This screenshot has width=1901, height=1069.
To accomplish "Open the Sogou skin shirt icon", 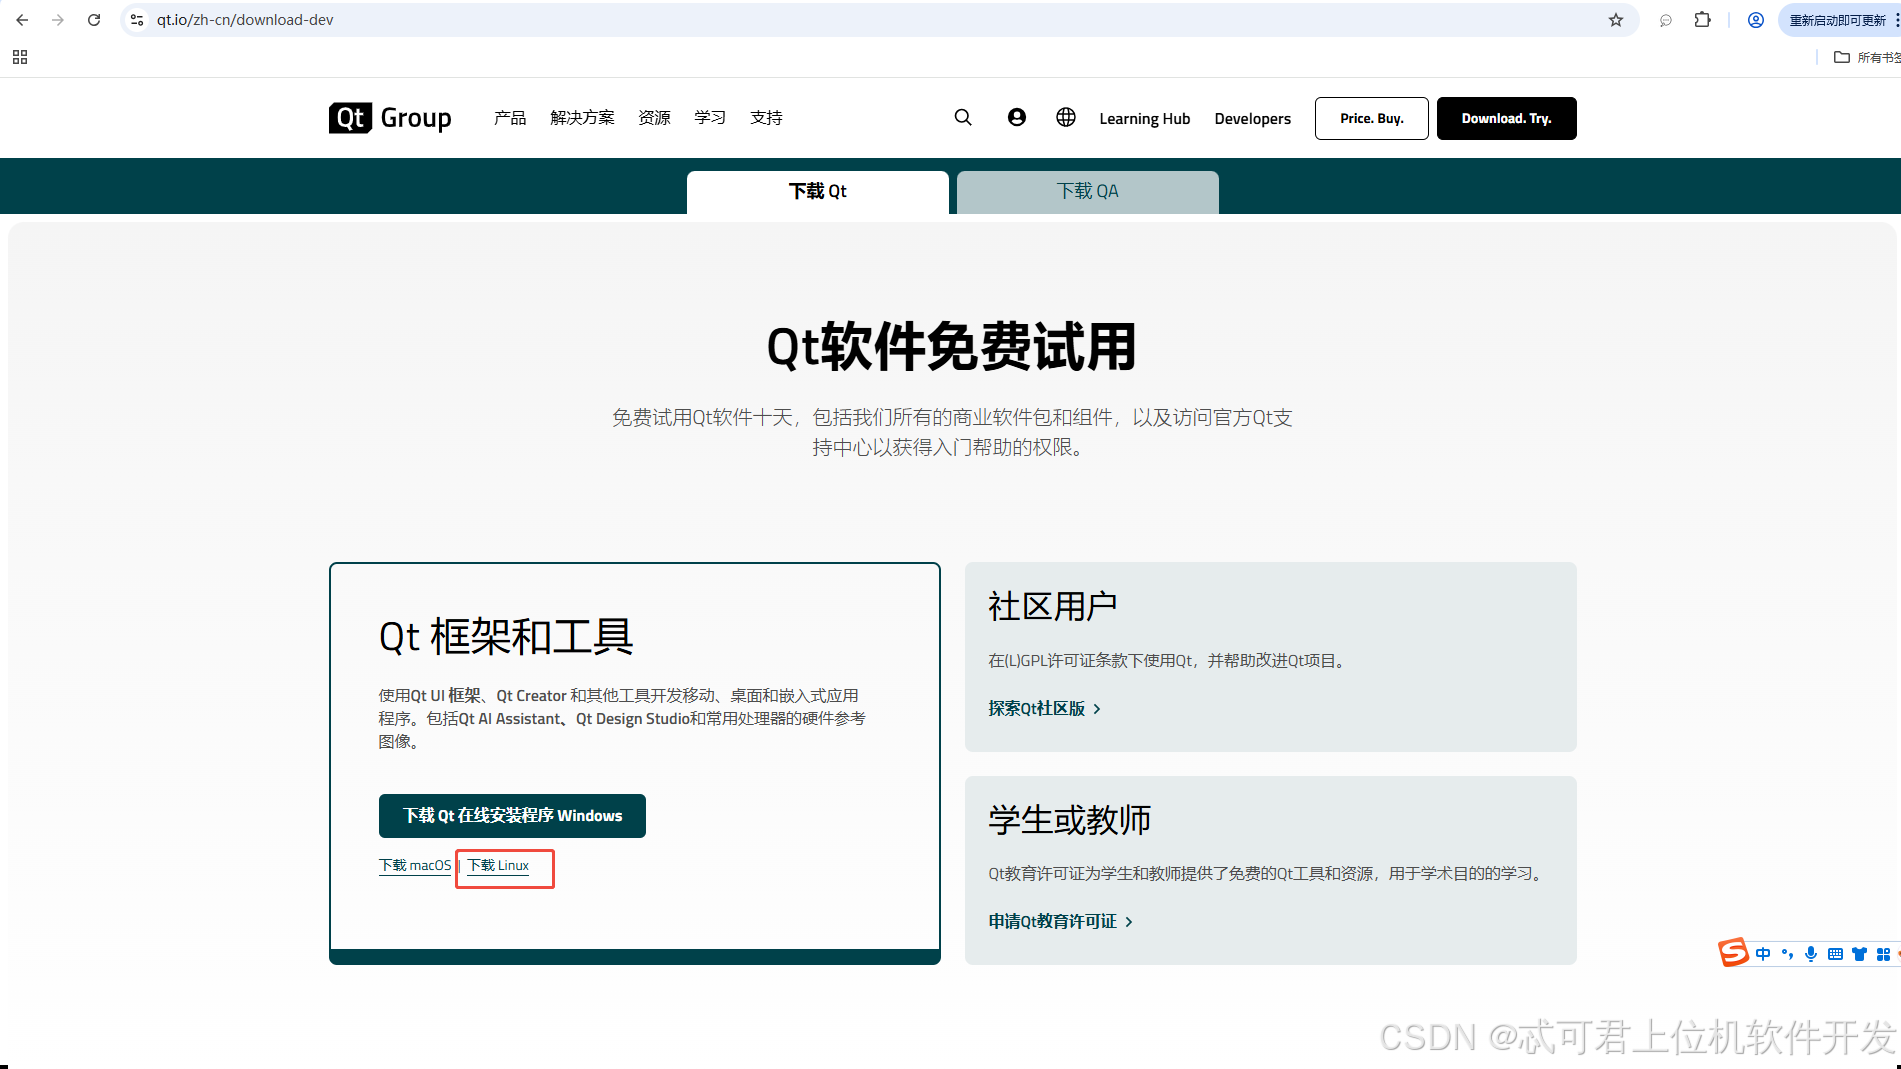I will 1859,954.
